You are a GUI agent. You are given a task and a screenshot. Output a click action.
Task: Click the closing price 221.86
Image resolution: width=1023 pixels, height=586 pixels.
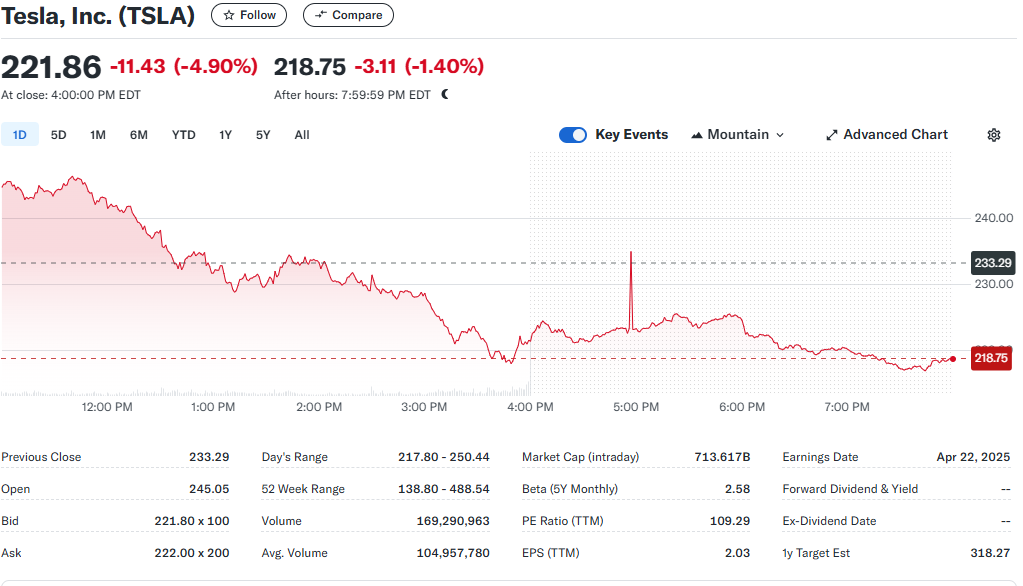[x=51, y=67]
